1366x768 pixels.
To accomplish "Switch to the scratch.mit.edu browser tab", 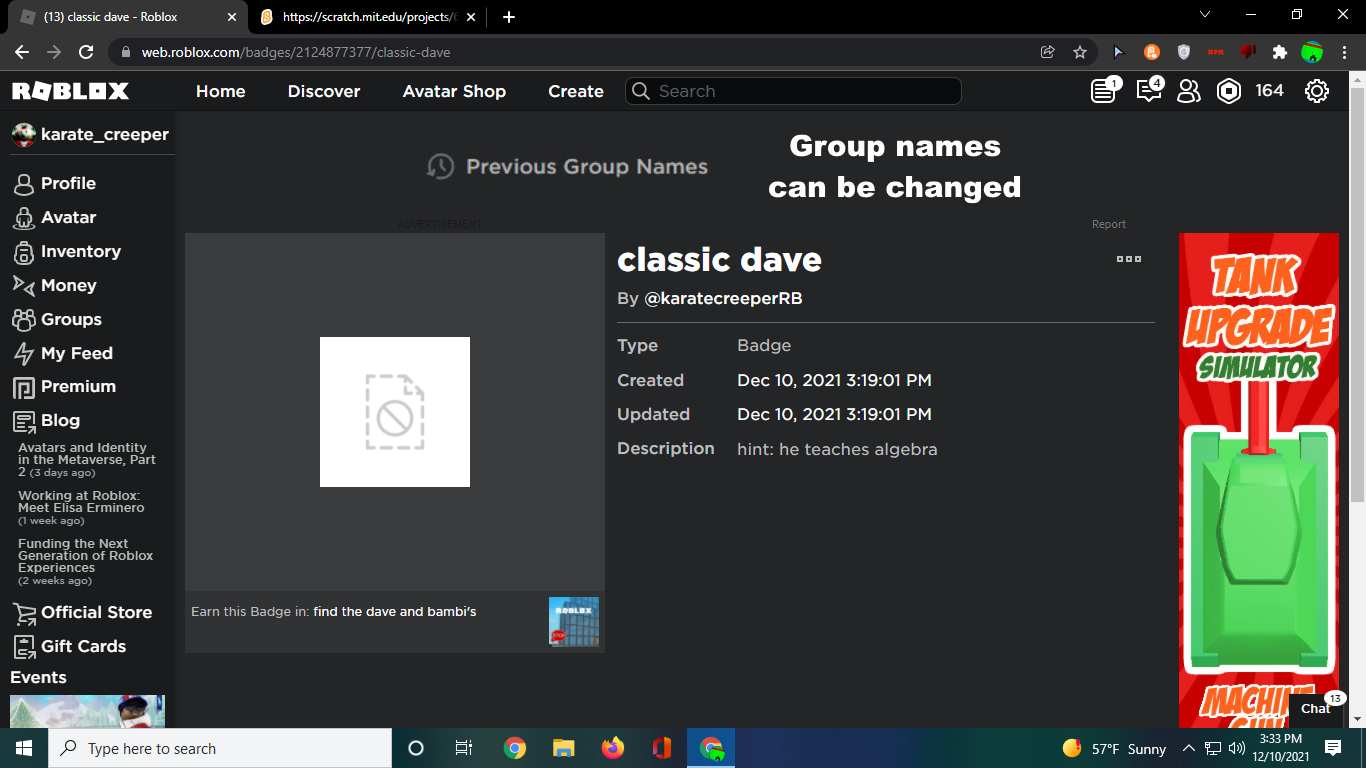I will [x=366, y=17].
